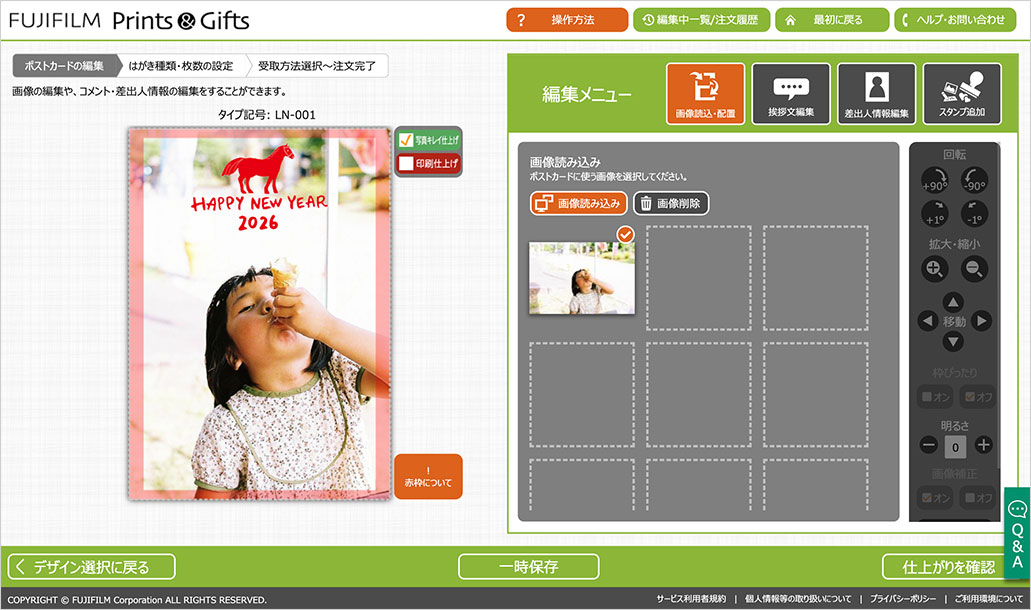Move image right with arrow button

pyautogui.click(x=982, y=321)
